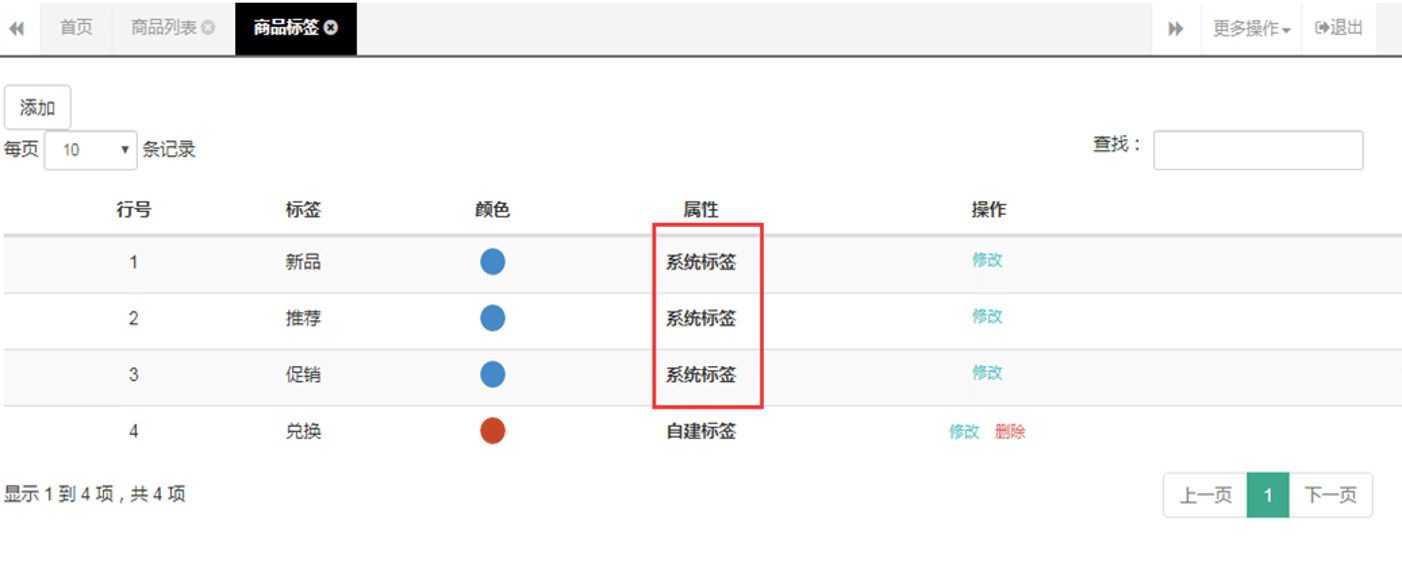The height and width of the screenshot is (562, 1402).
Task: Click the right double-arrow tab scroll icon
Action: (x=1176, y=29)
